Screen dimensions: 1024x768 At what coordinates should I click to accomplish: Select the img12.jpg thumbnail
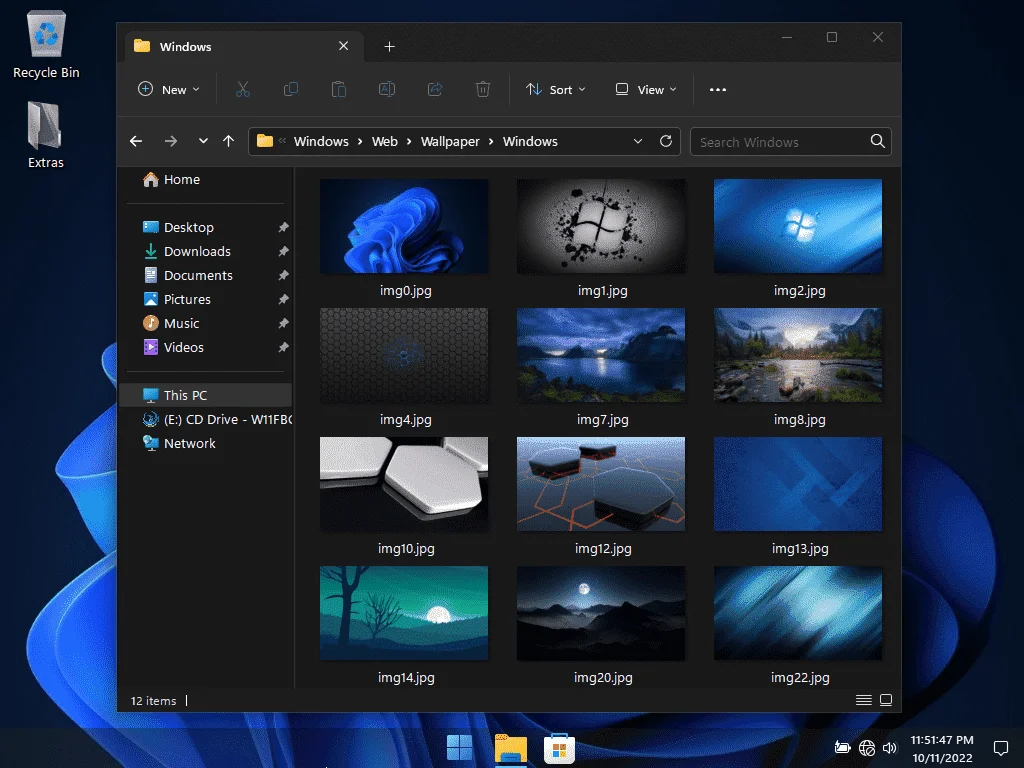601,484
